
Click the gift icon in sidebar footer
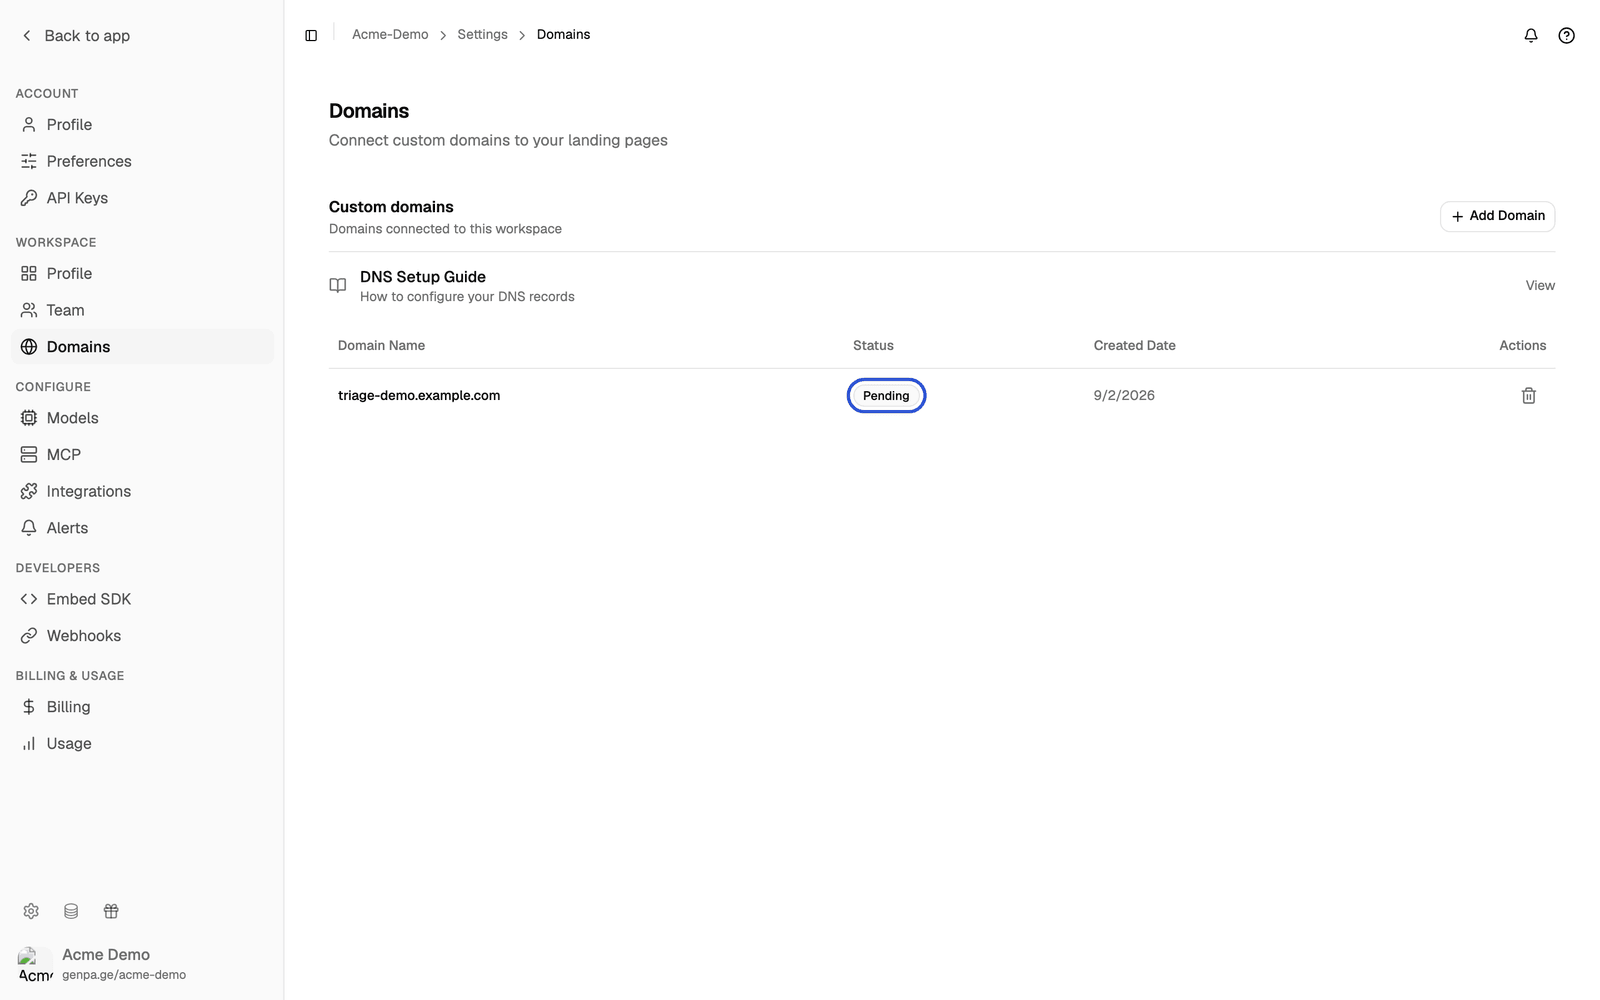point(111,911)
